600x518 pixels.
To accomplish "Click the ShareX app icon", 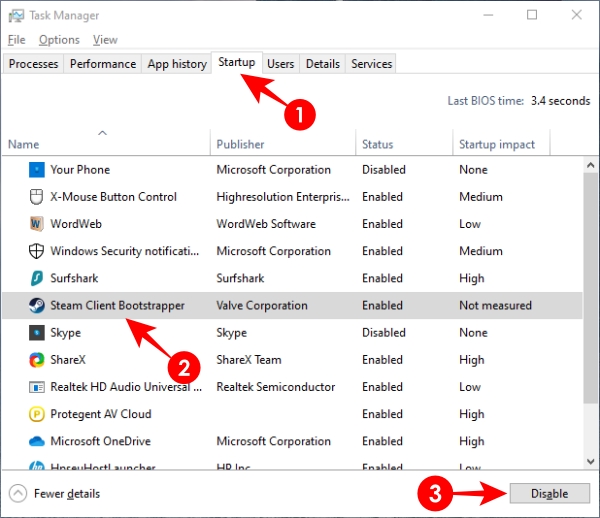I will (36, 359).
